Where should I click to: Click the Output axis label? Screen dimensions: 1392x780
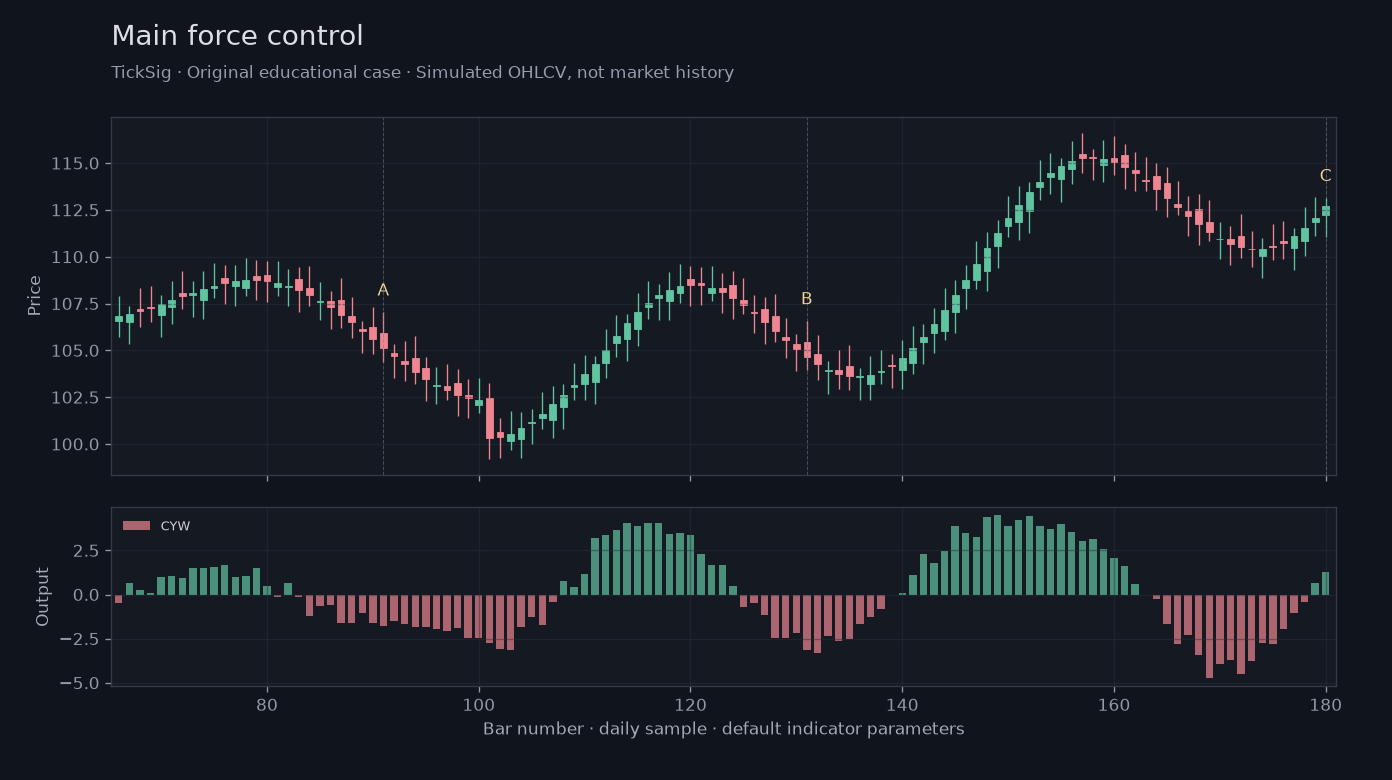43,597
